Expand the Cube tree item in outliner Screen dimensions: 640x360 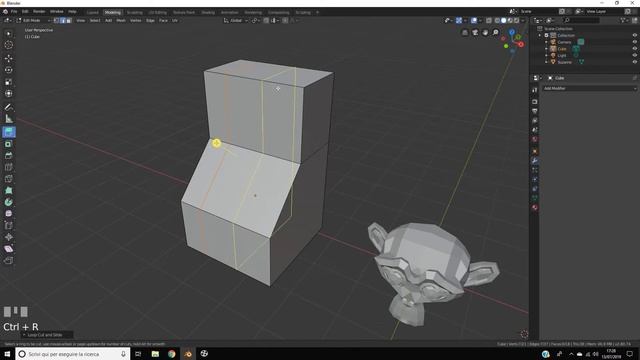tap(546, 49)
